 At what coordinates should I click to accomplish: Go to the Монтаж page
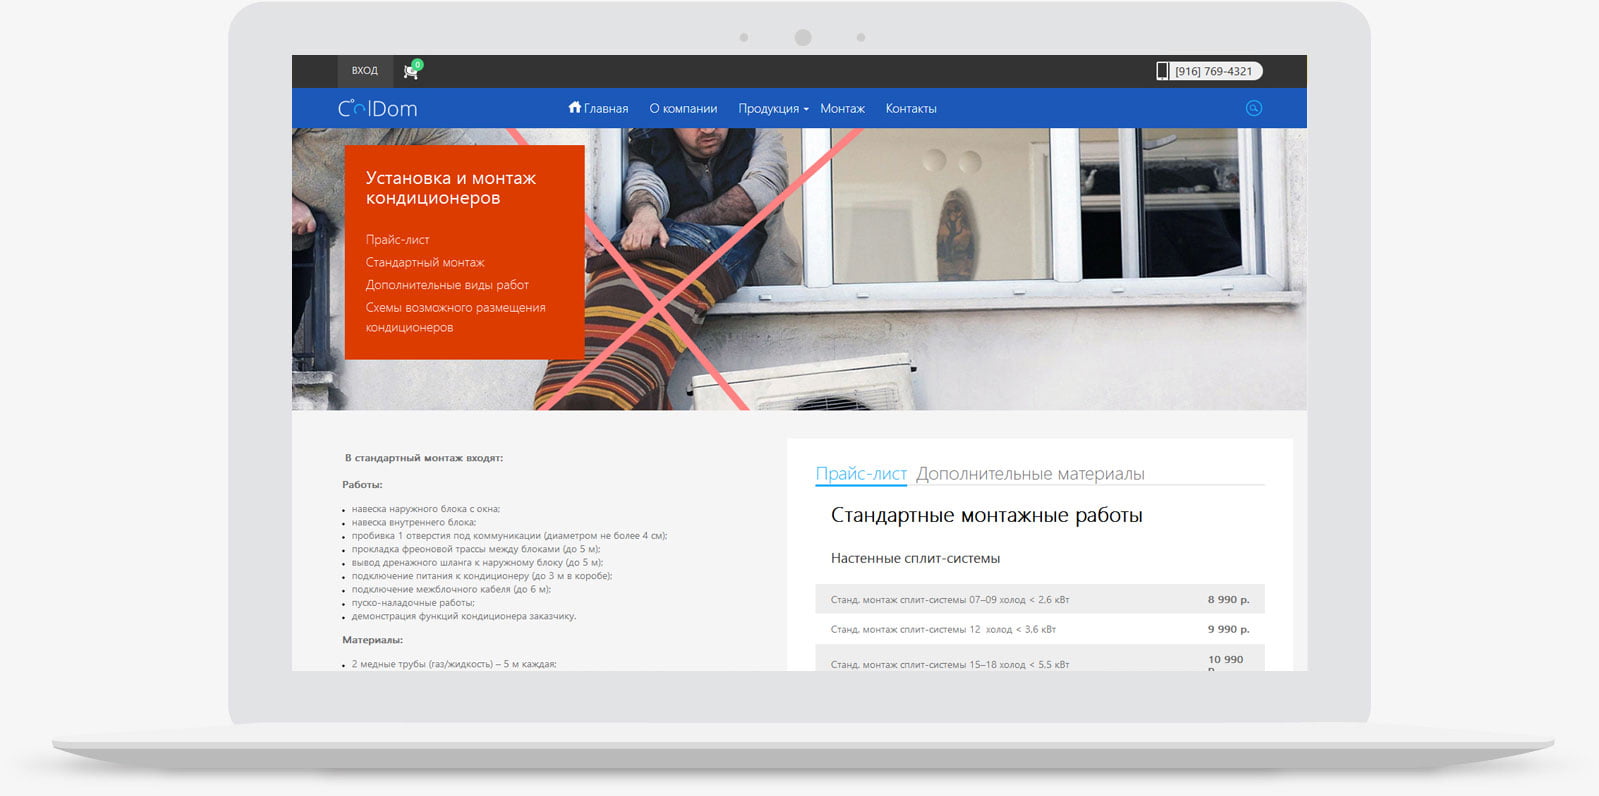(842, 109)
